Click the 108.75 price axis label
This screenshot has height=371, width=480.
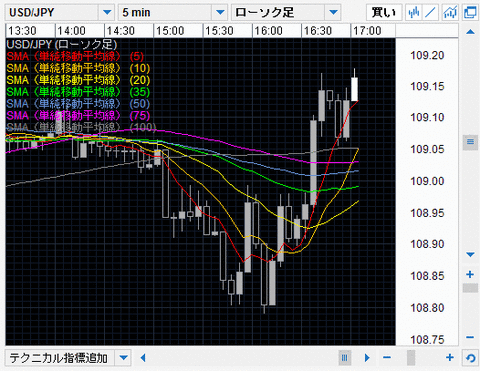pyautogui.click(x=427, y=340)
